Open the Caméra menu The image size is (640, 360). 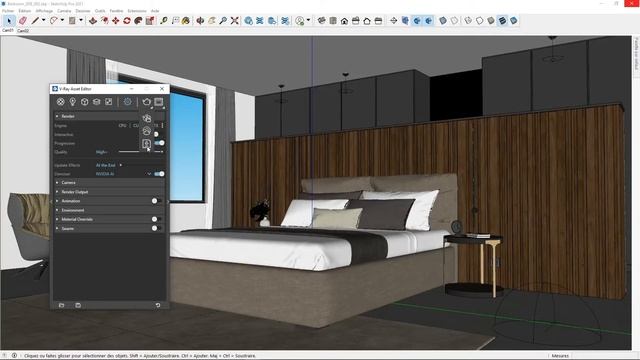(64, 11)
